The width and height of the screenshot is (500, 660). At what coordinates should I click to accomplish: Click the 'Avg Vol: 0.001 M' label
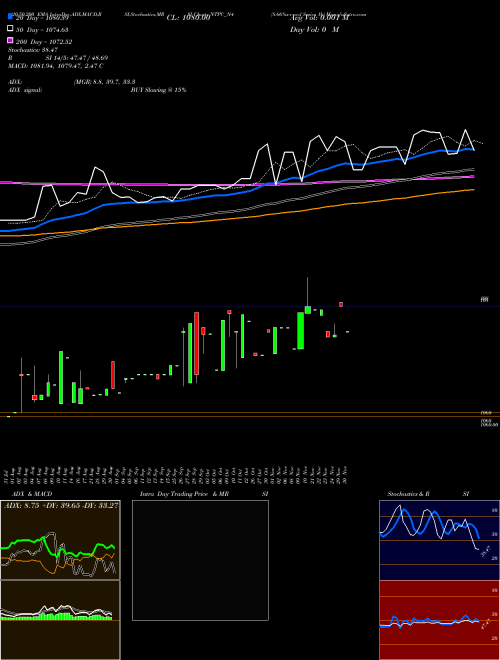[x=319, y=18]
